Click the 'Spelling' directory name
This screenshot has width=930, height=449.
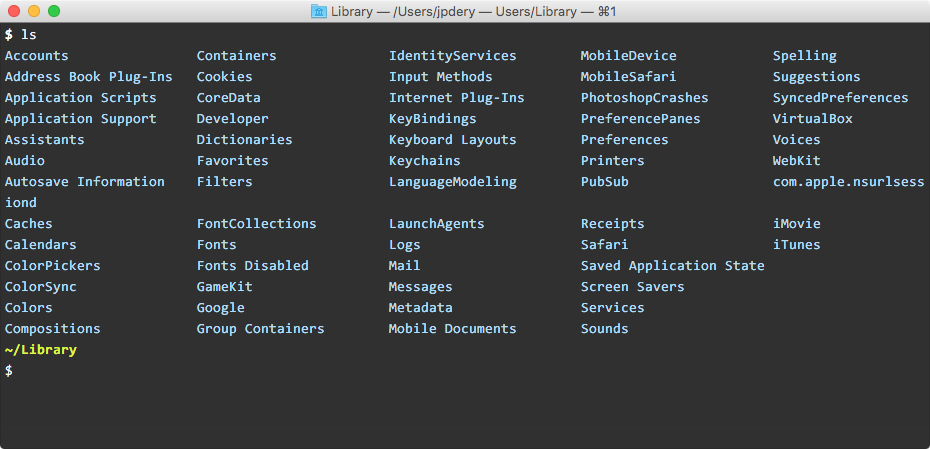point(804,55)
